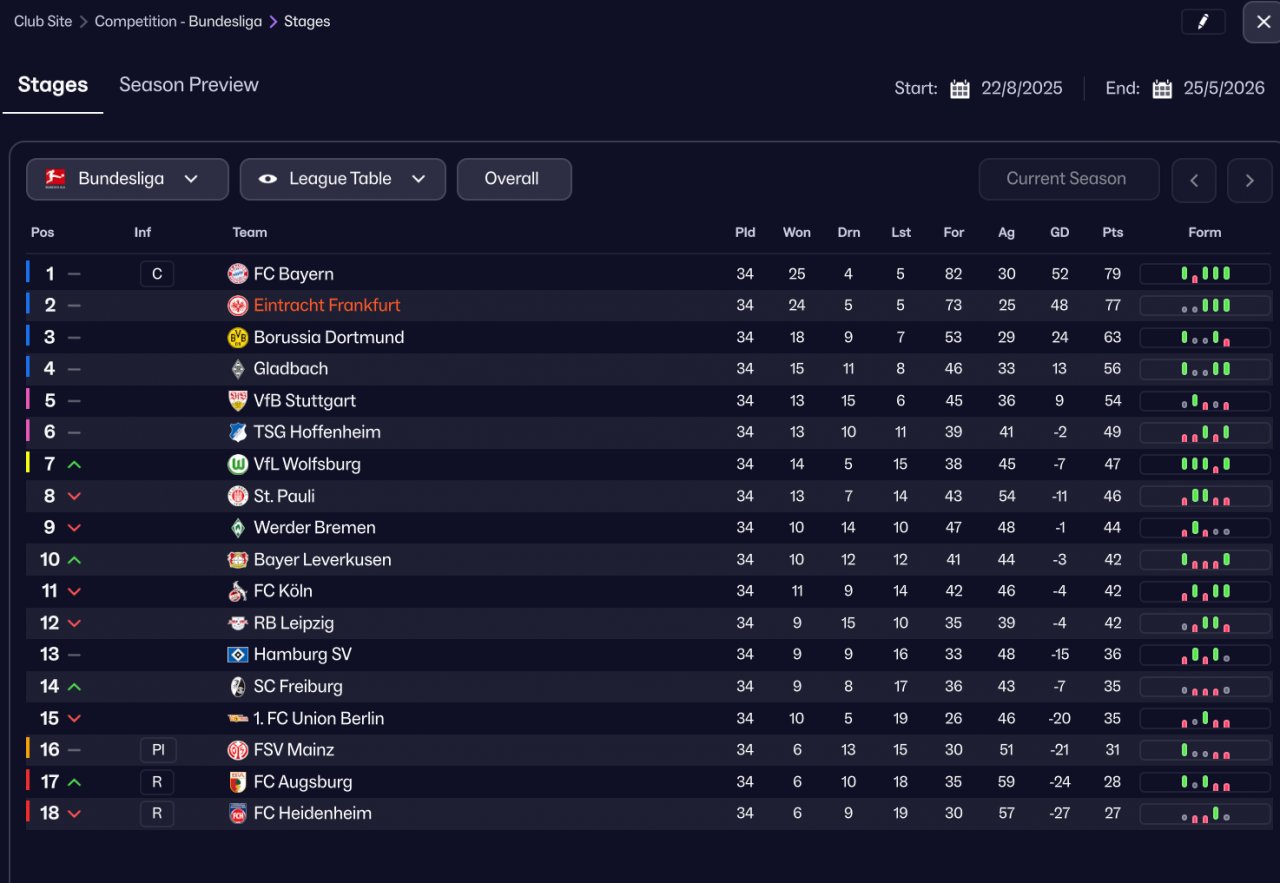The width and height of the screenshot is (1280, 883).
Task: Click the champion 'C' info badge
Action: (x=157, y=274)
